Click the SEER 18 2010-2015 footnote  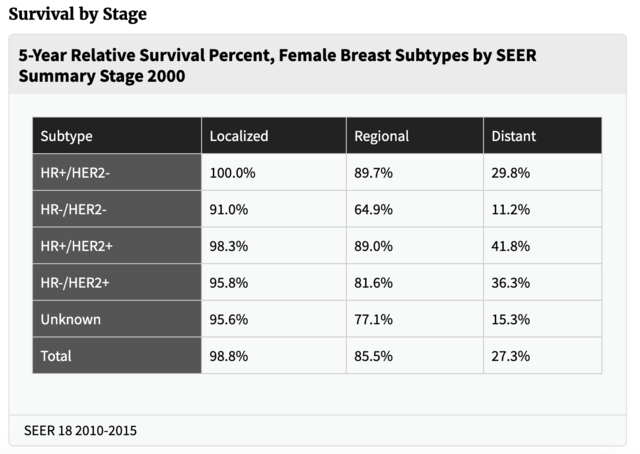(80, 430)
